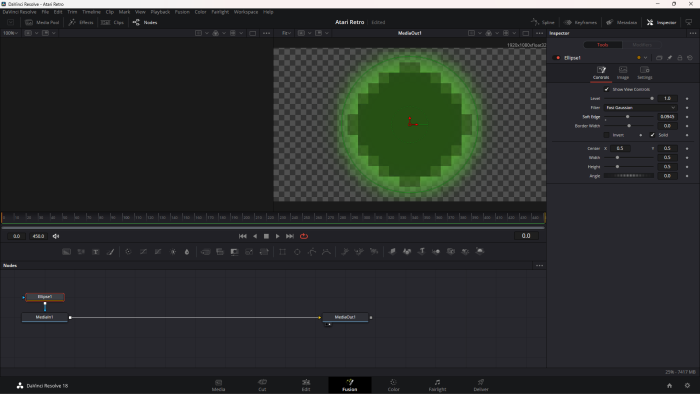This screenshot has height=394, width=700.
Task: Reset the Ellipse1 tool settings icon
Action: point(690,58)
